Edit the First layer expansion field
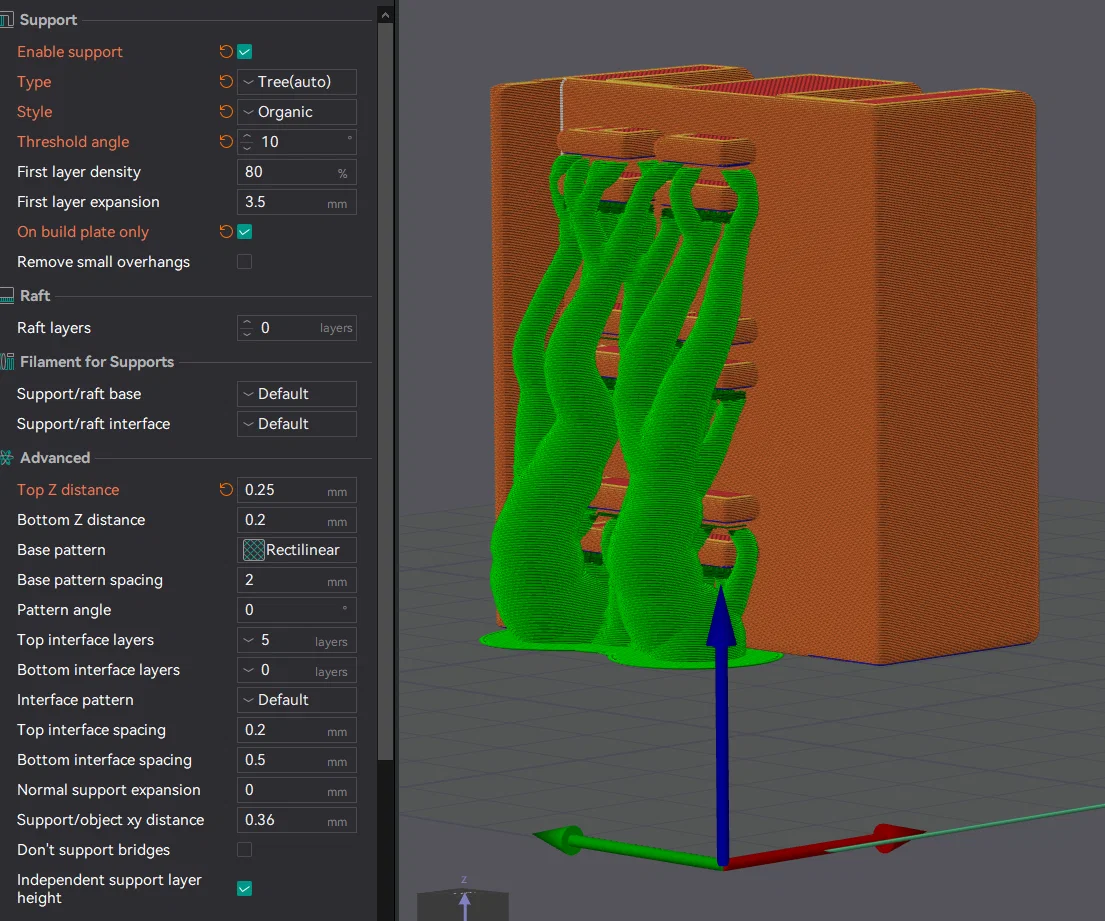This screenshot has height=921, width=1105. point(297,202)
